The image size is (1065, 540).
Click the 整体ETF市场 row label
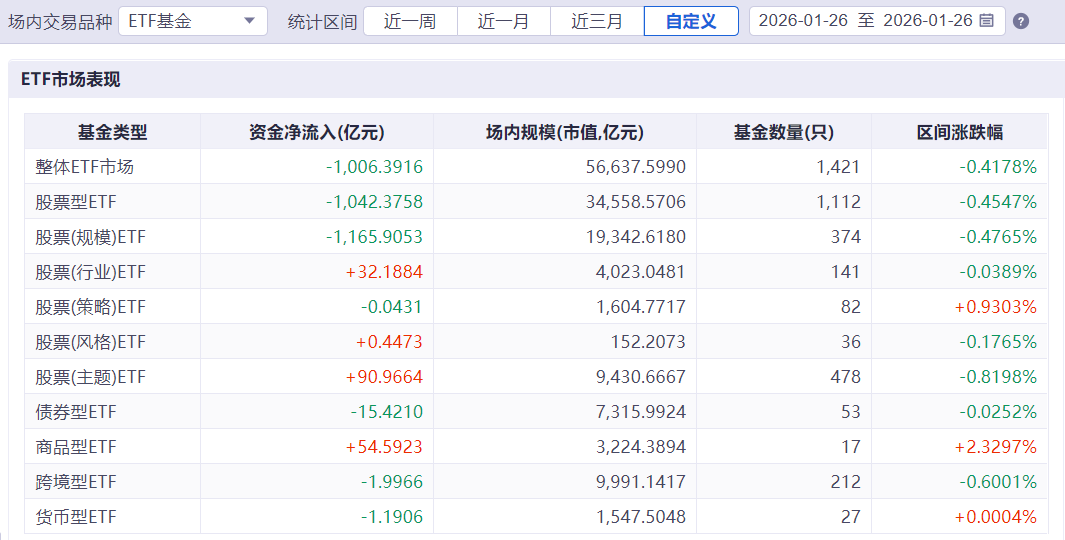84,167
